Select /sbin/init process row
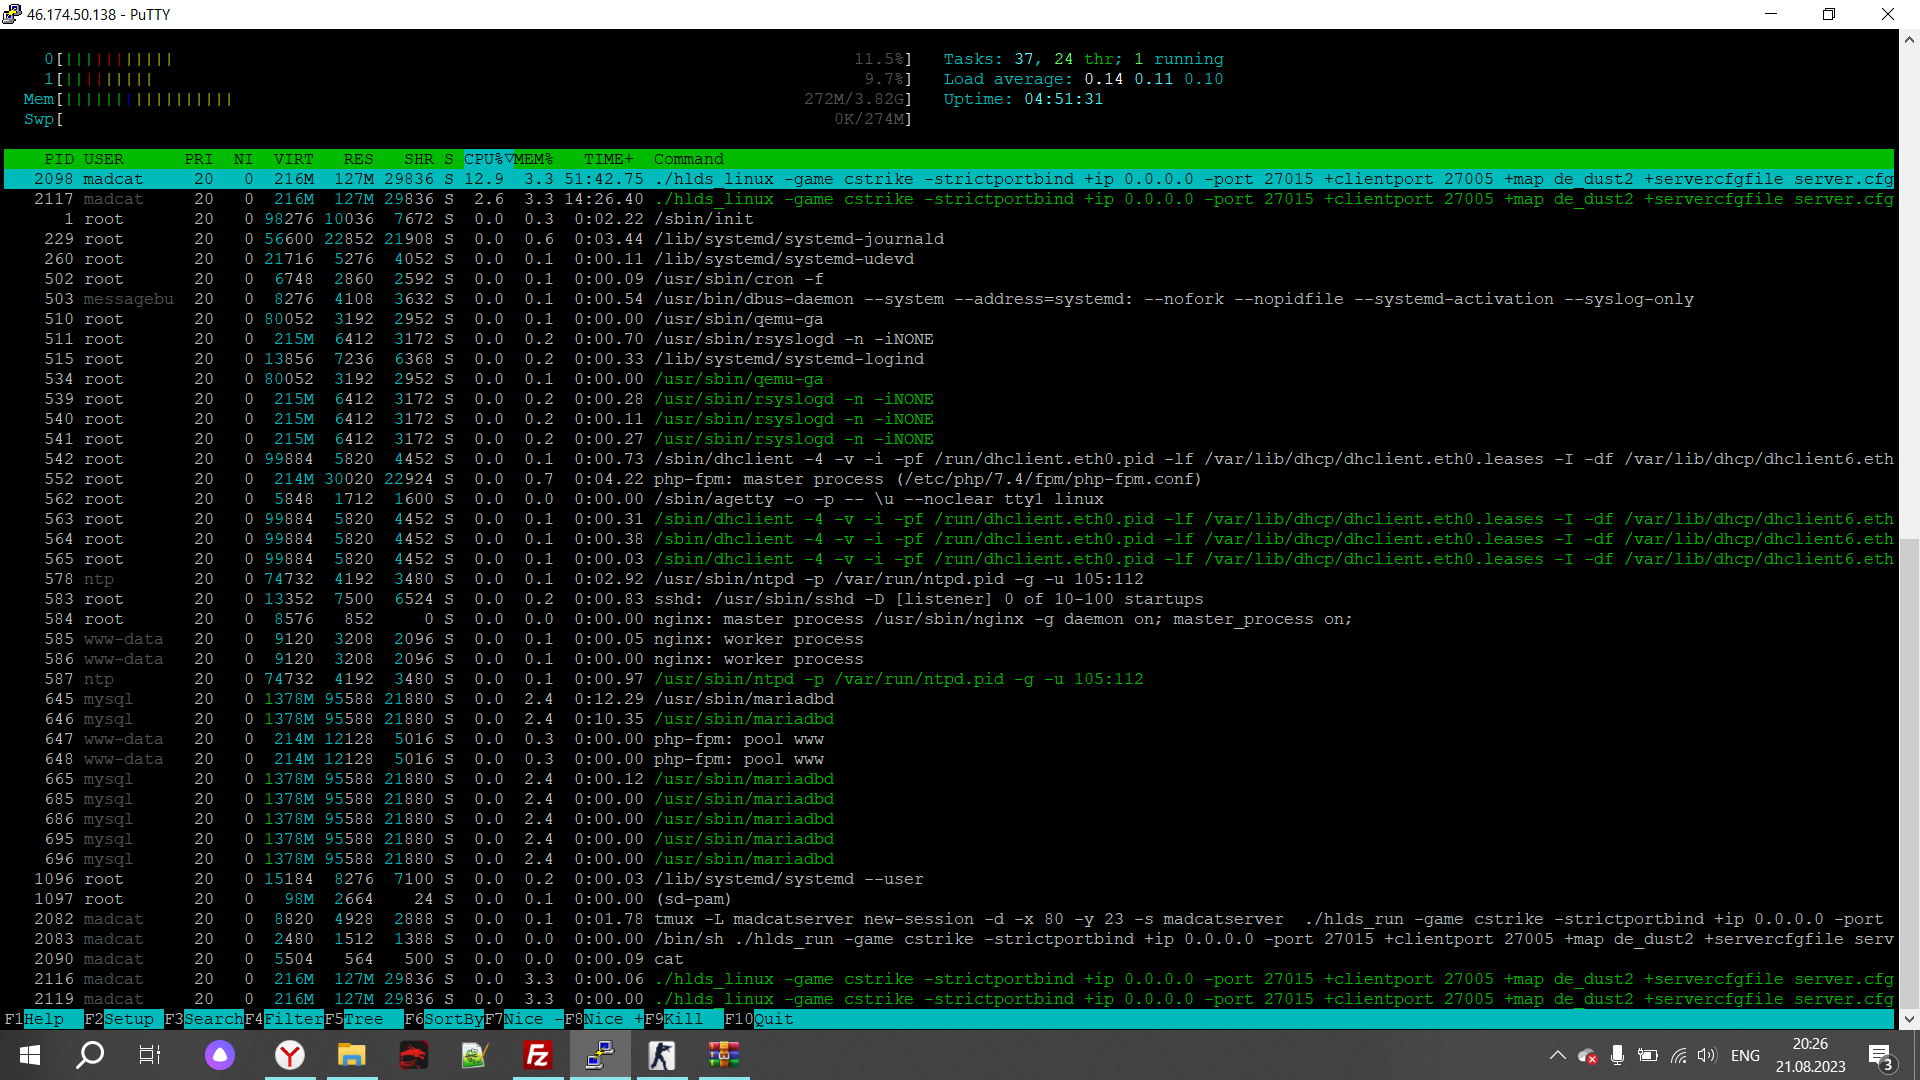This screenshot has height=1080, width=1920. pyautogui.click(x=949, y=219)
